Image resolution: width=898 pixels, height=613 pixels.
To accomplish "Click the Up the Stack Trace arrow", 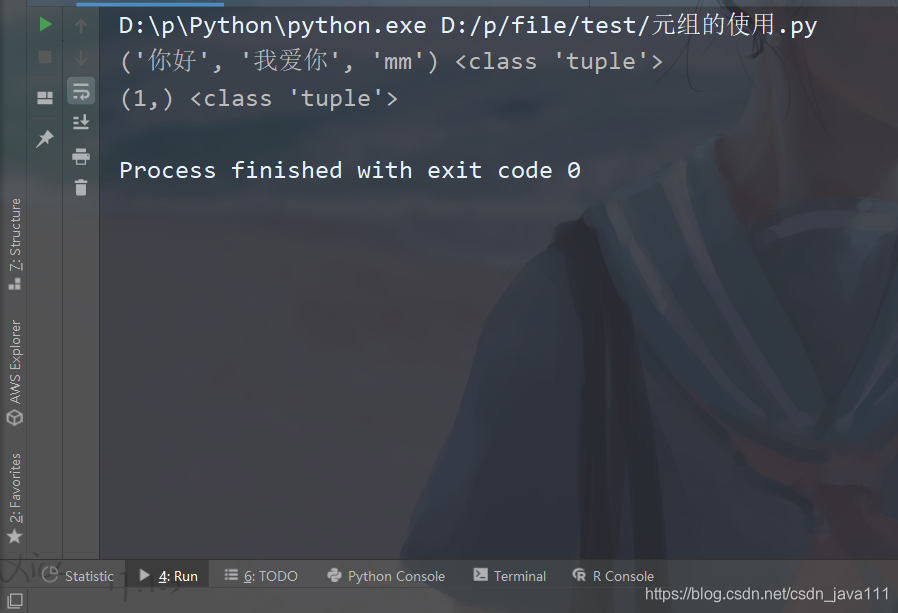I will [x=81, y=25].
